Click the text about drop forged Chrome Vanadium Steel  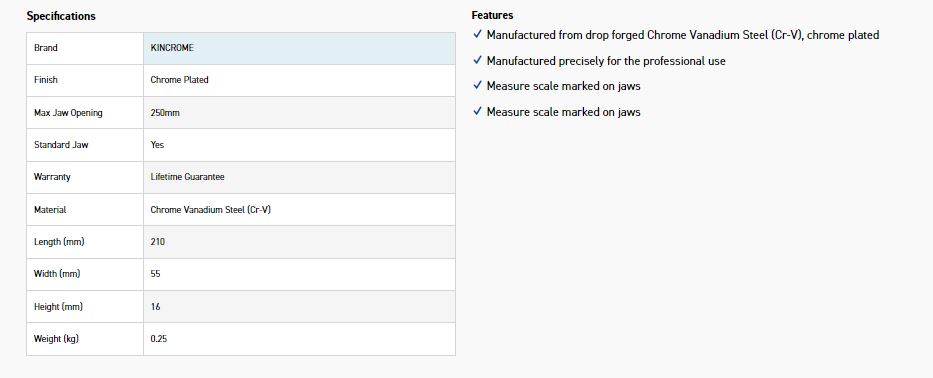682,35
